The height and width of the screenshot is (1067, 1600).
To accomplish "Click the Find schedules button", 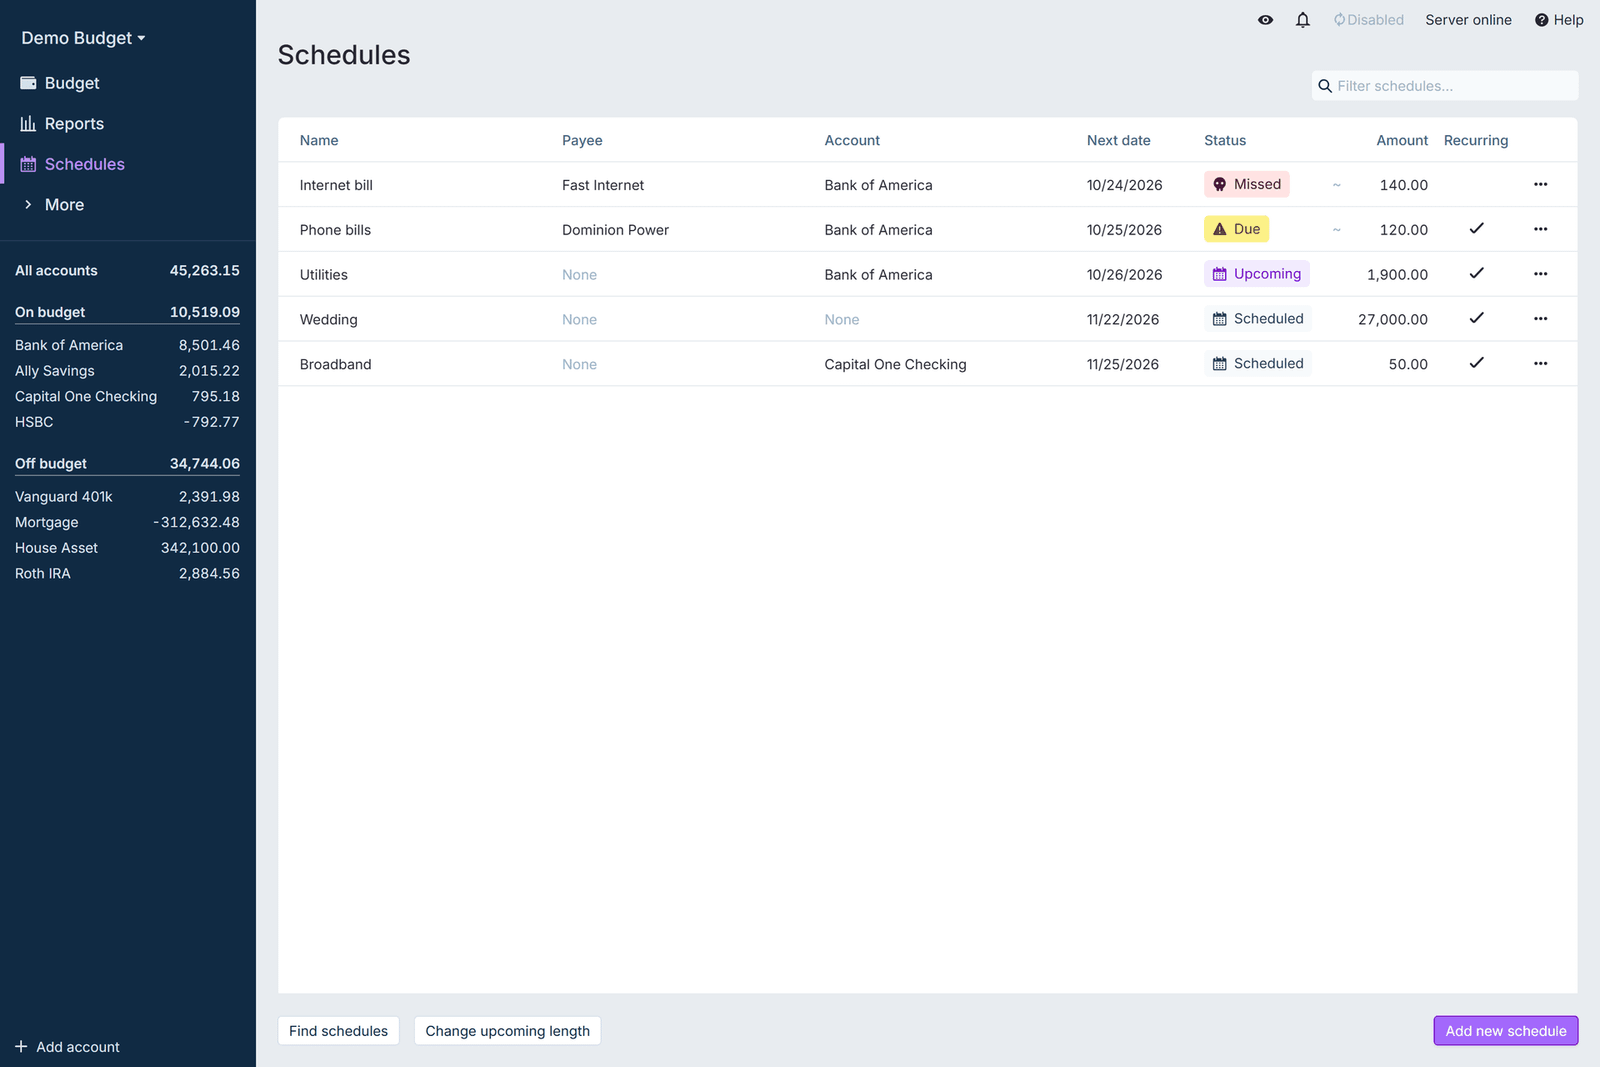I will (x=339, y=1031).
